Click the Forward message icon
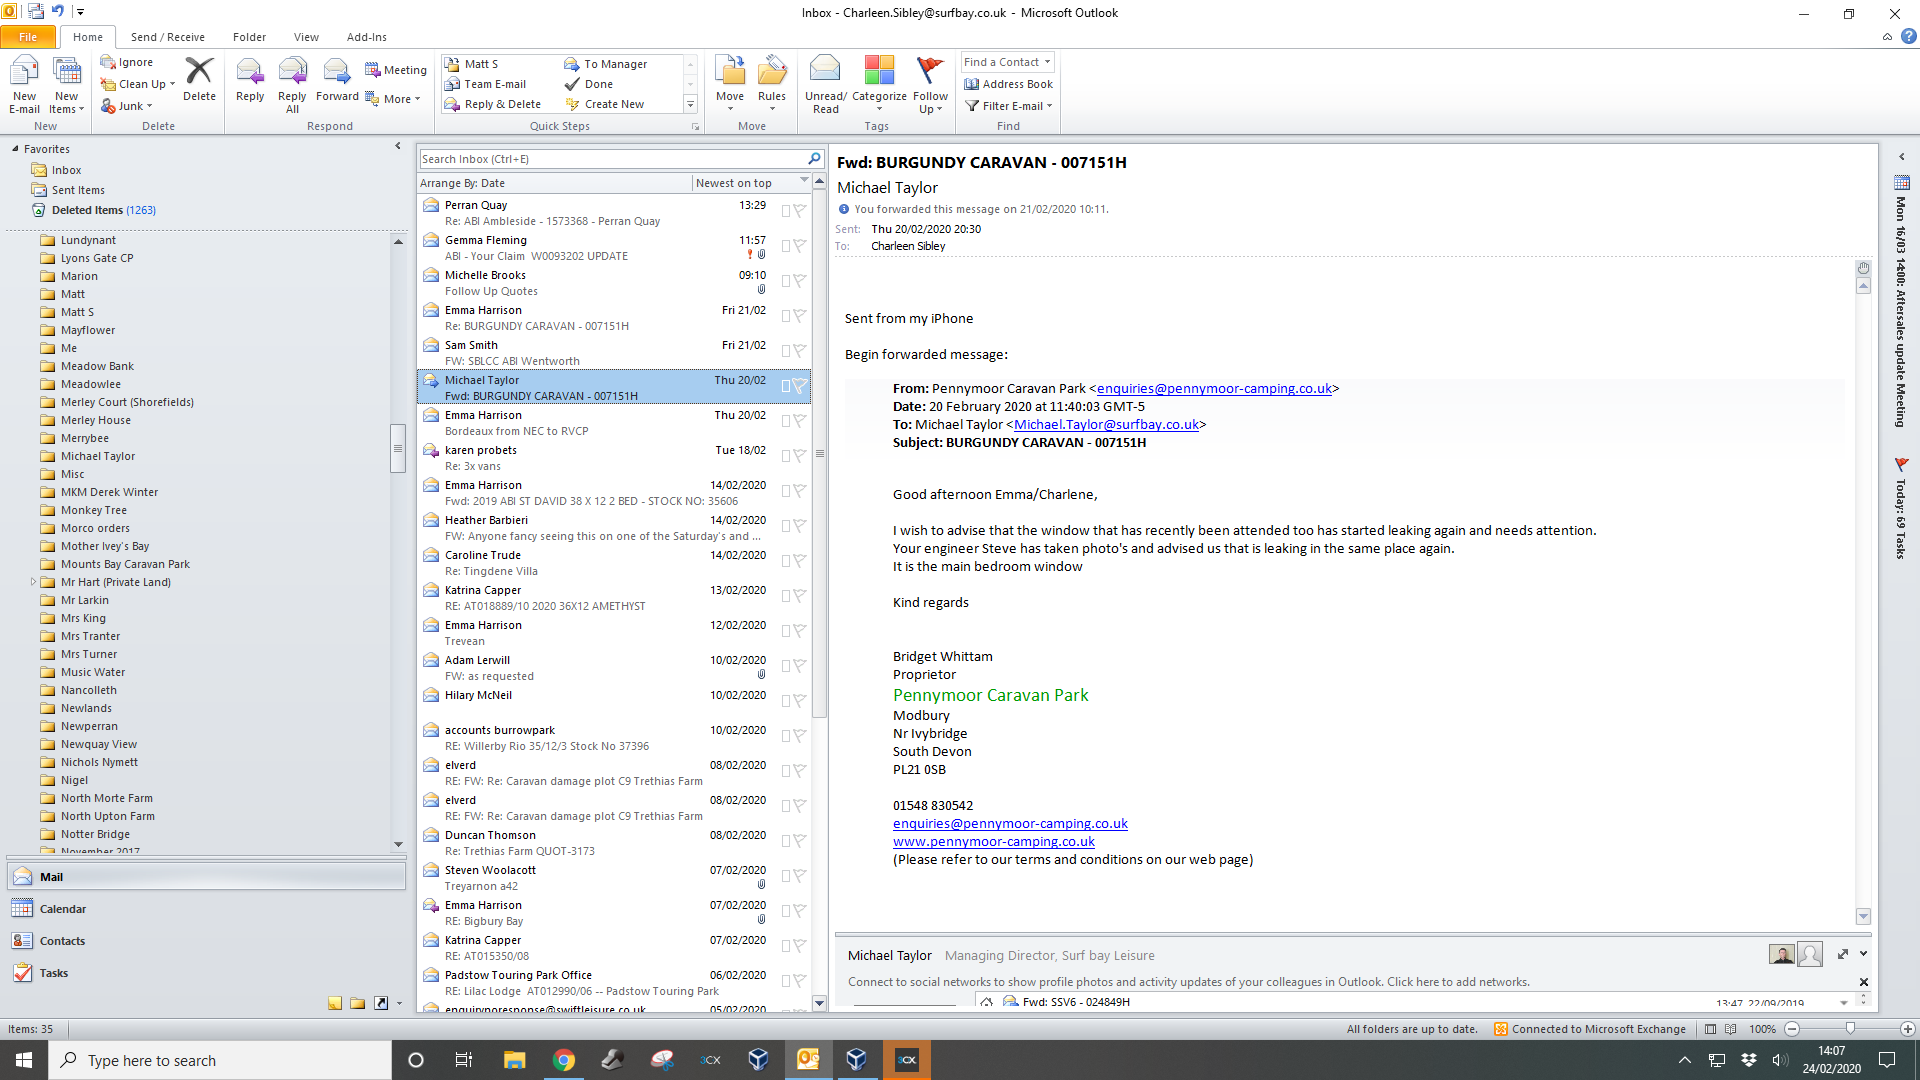 pyautogui.click(x=337, y=73)
